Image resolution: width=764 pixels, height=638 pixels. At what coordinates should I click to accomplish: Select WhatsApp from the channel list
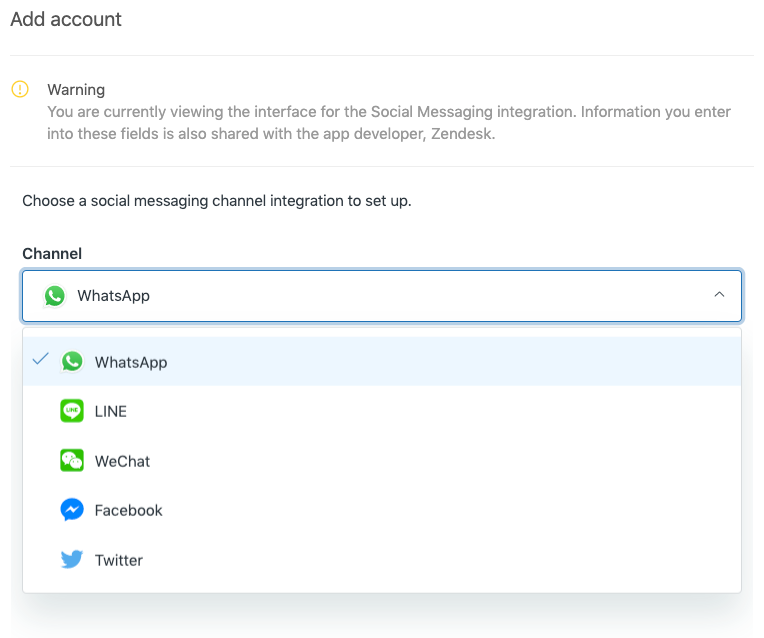coord(131,362)
